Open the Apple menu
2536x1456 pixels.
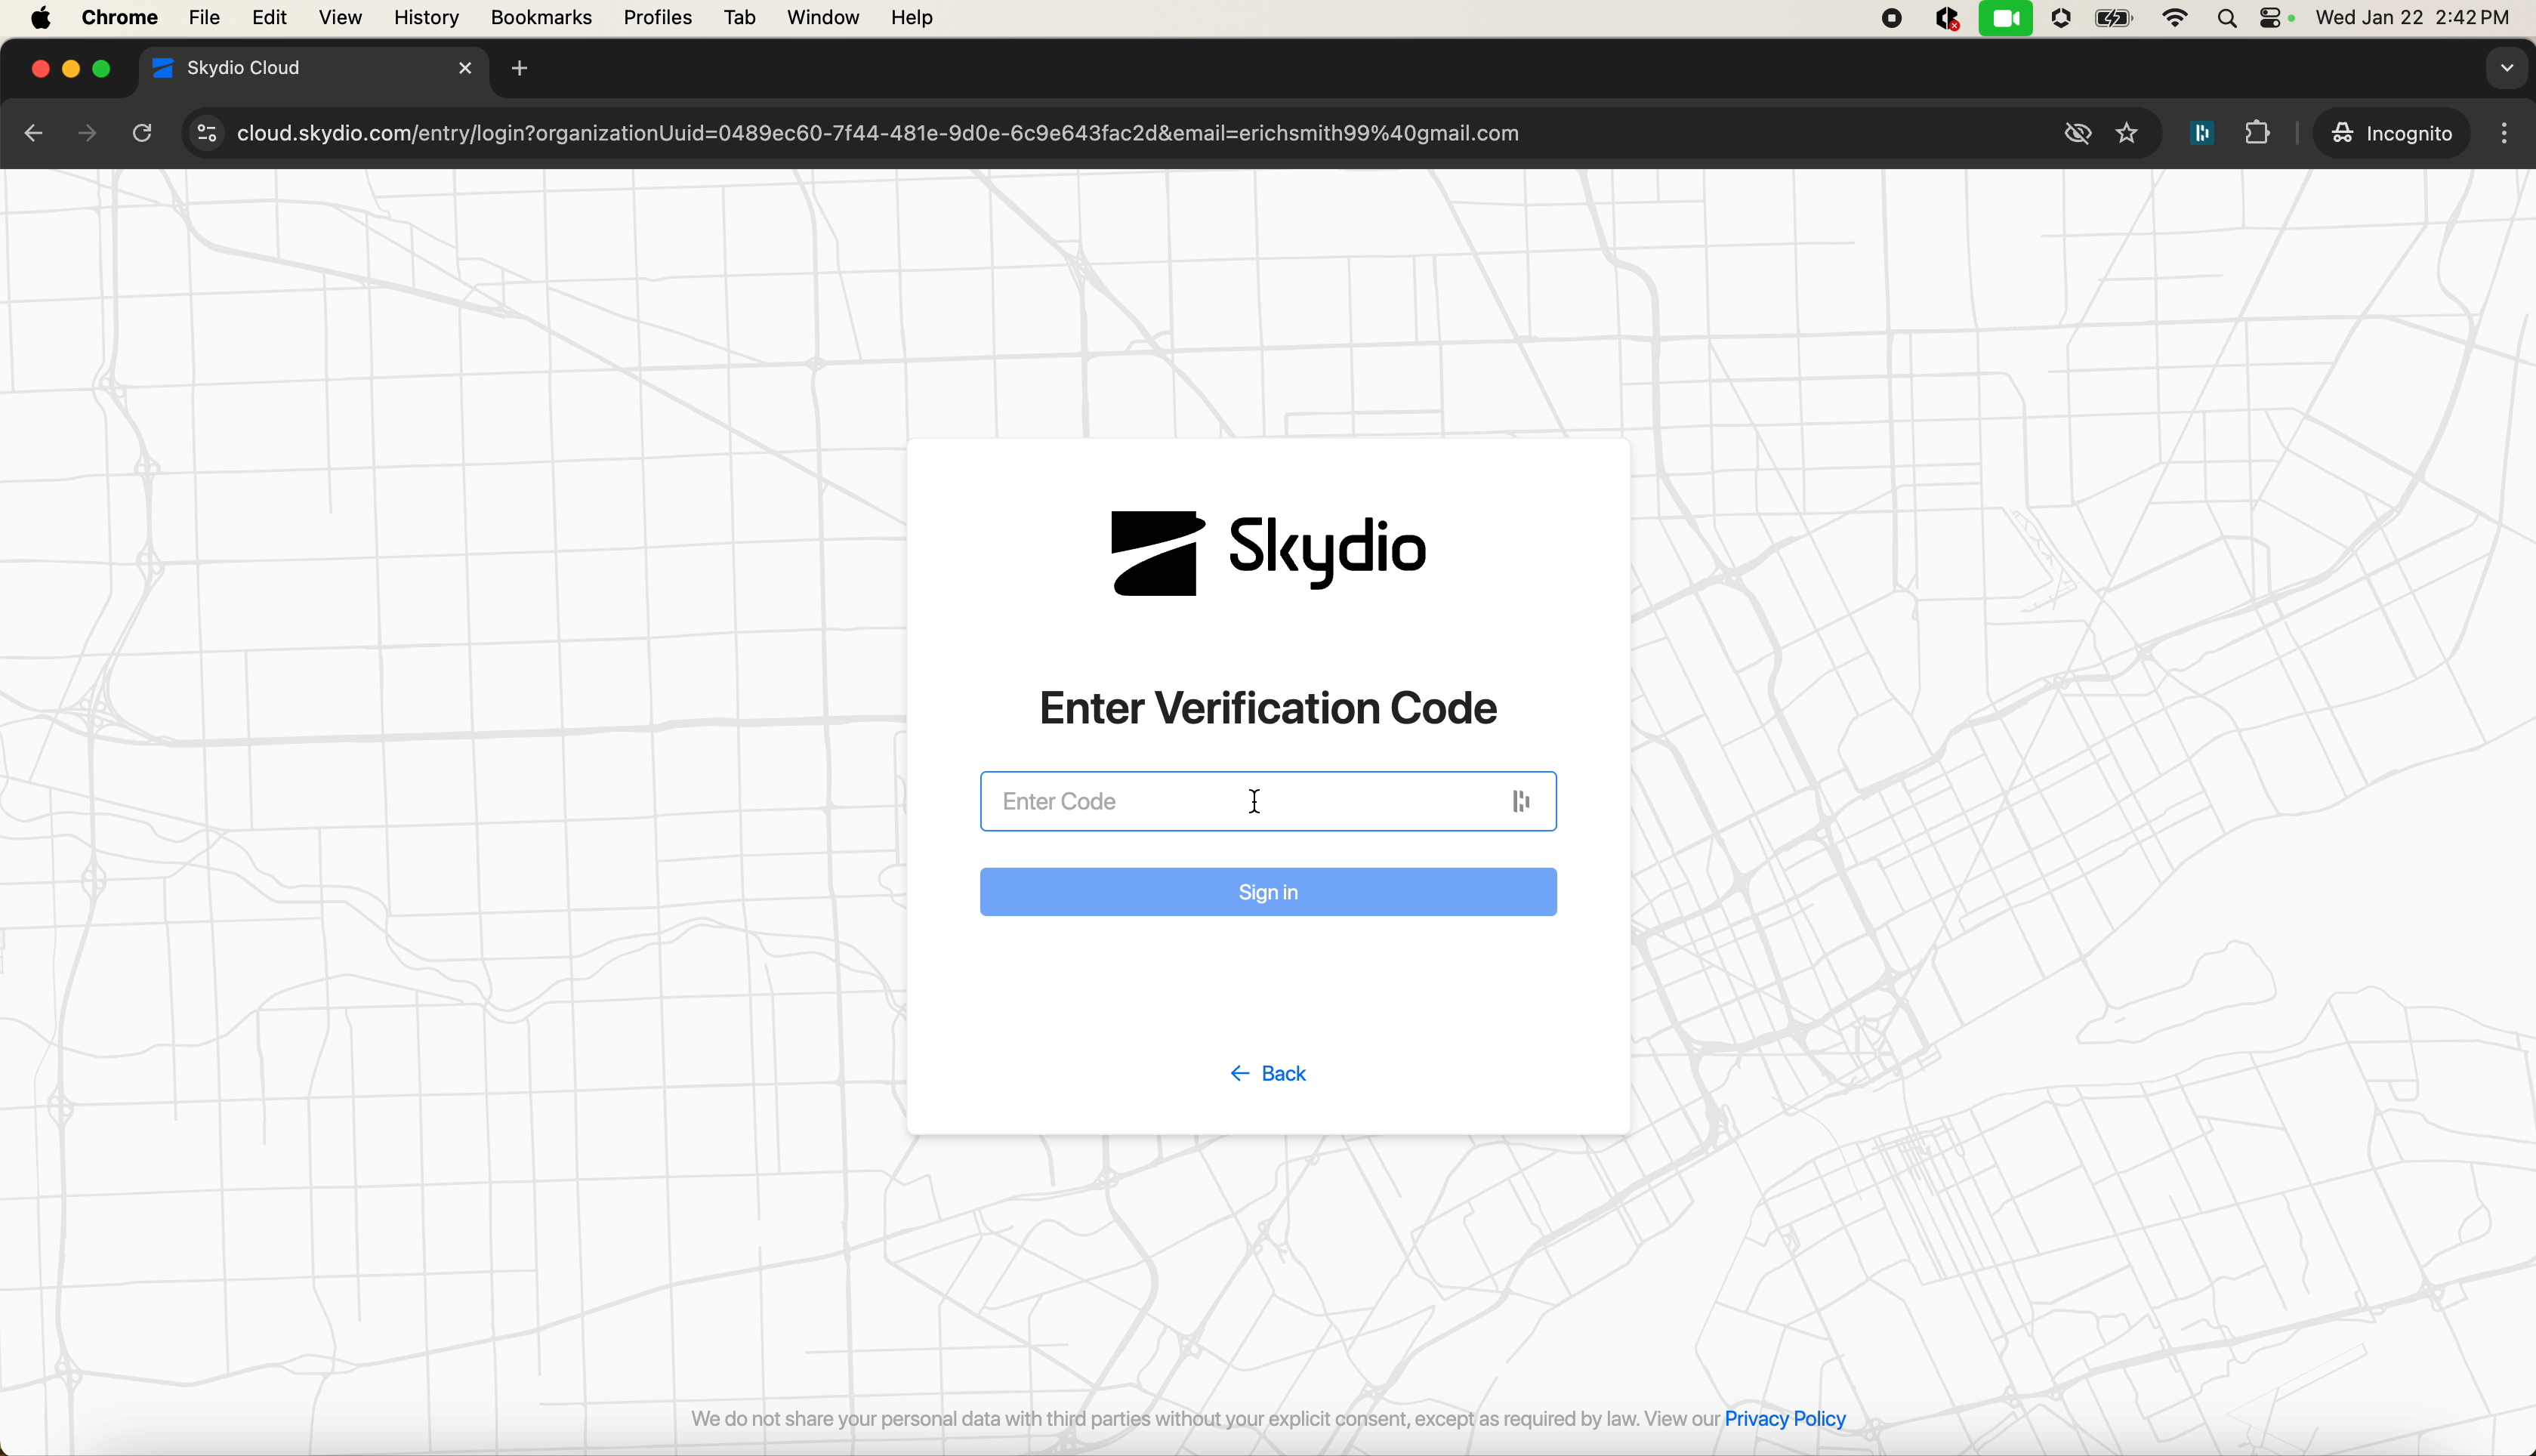[x=42, y=18]
